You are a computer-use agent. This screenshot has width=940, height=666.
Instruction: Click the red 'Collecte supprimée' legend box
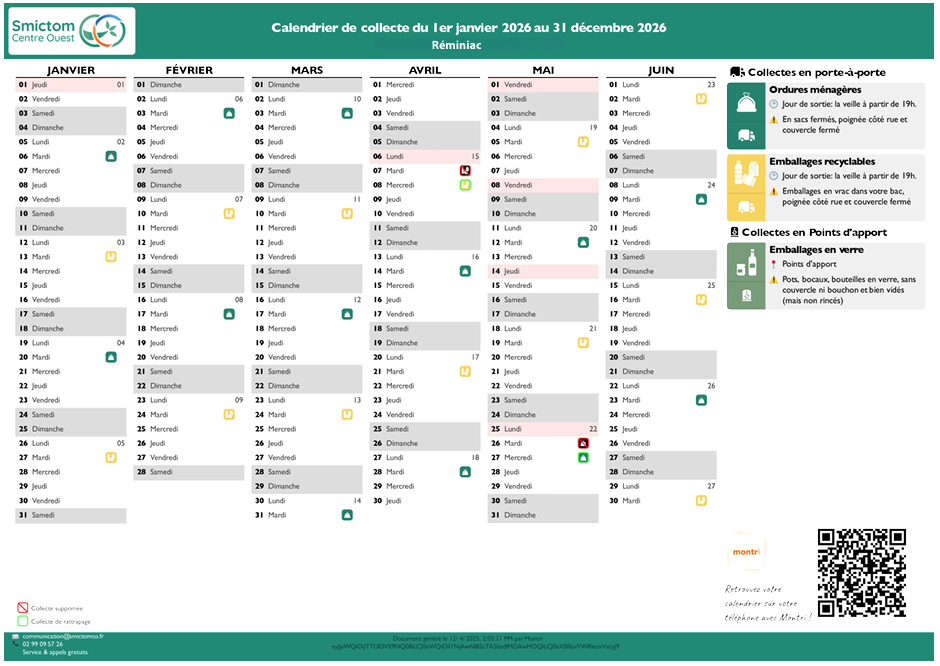coord(22,607)
